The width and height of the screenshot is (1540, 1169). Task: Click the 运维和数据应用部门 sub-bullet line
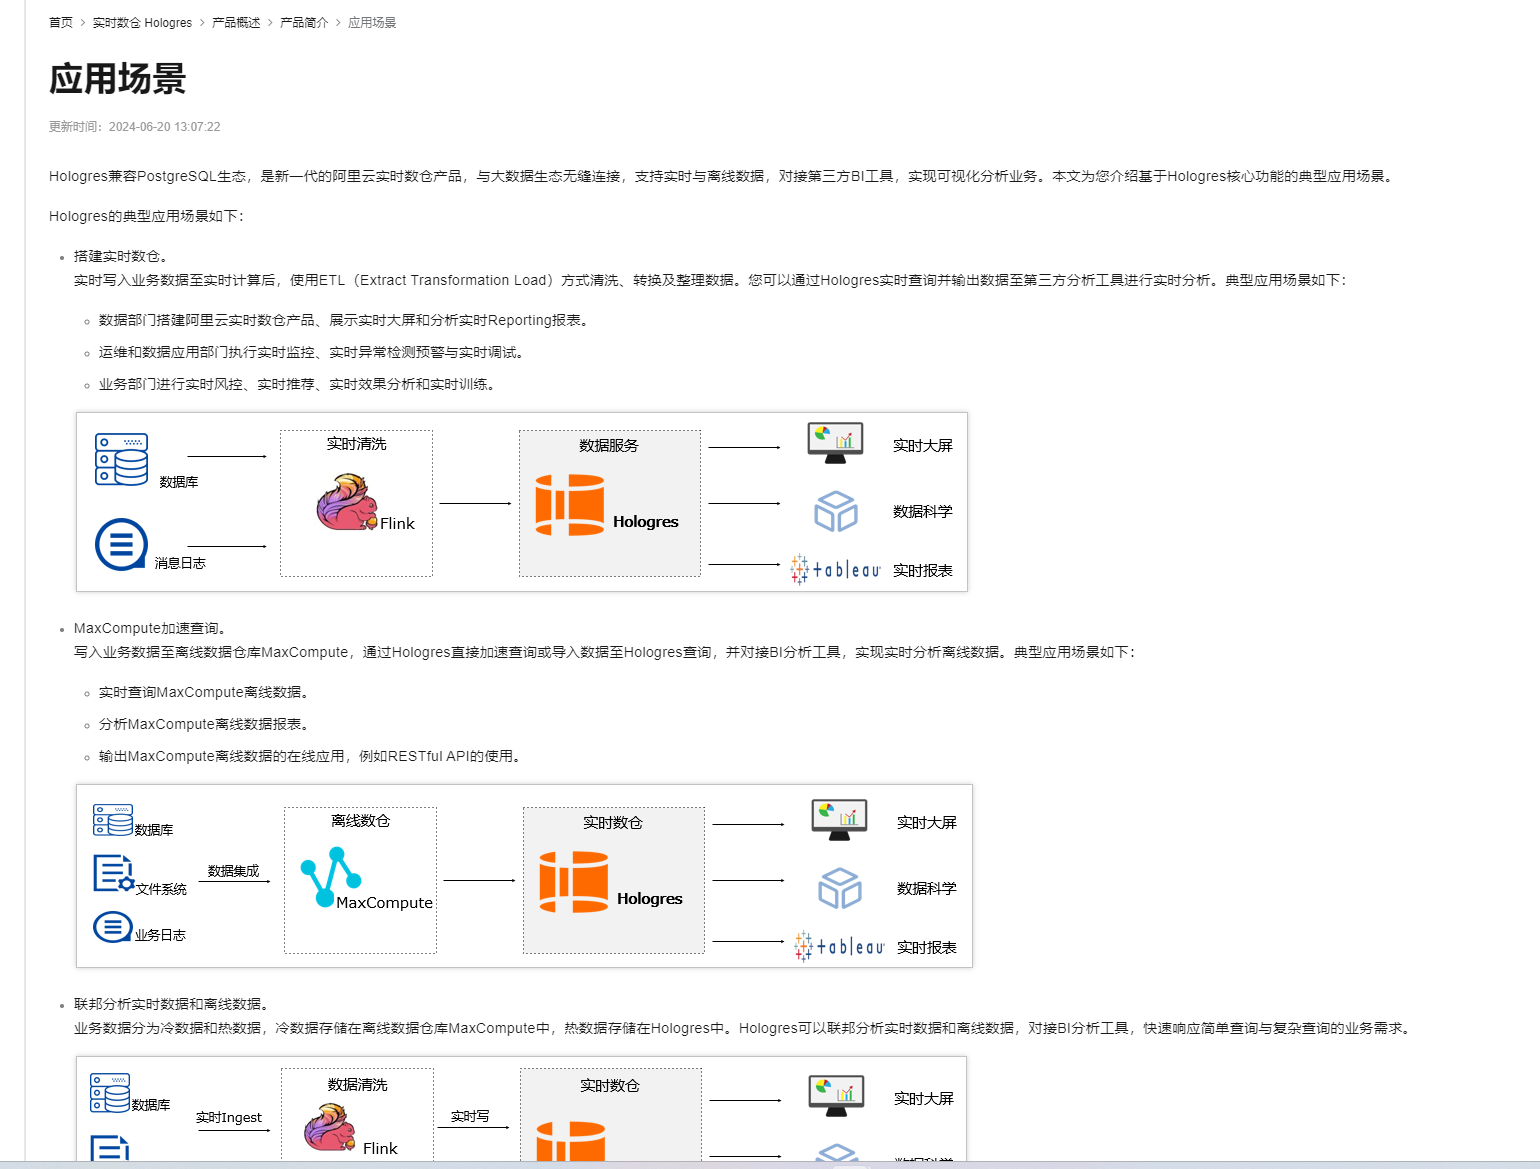(x=312, y=352)
